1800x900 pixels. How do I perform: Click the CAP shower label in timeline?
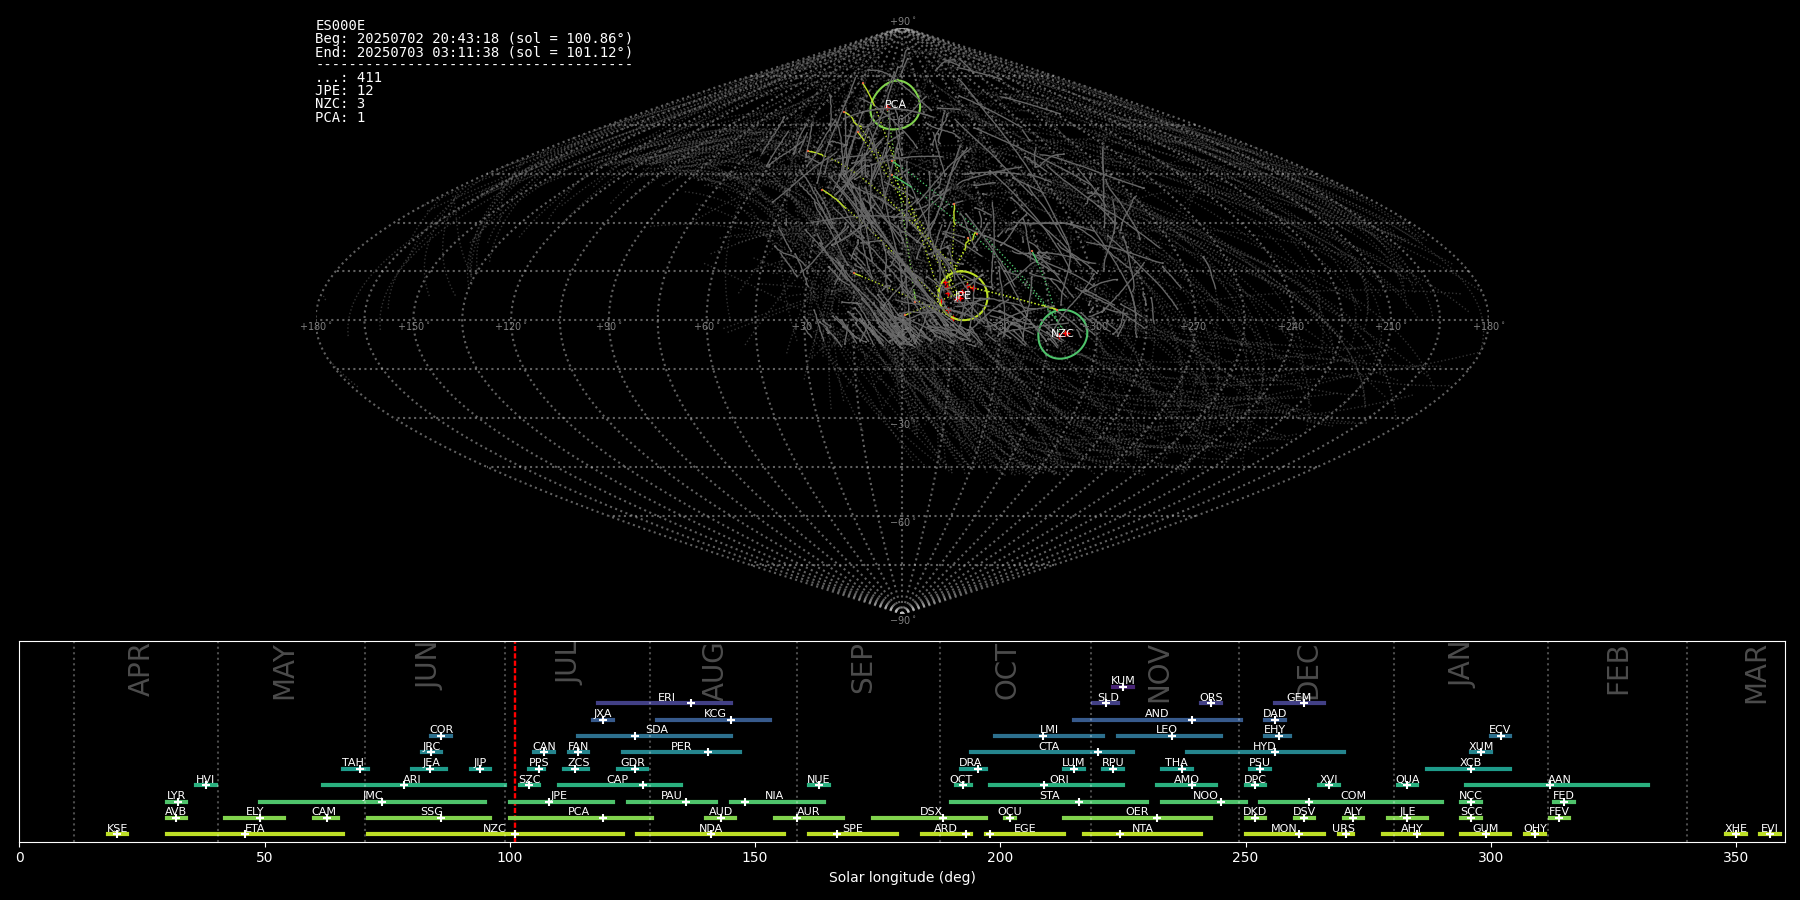tap(617, 780)
